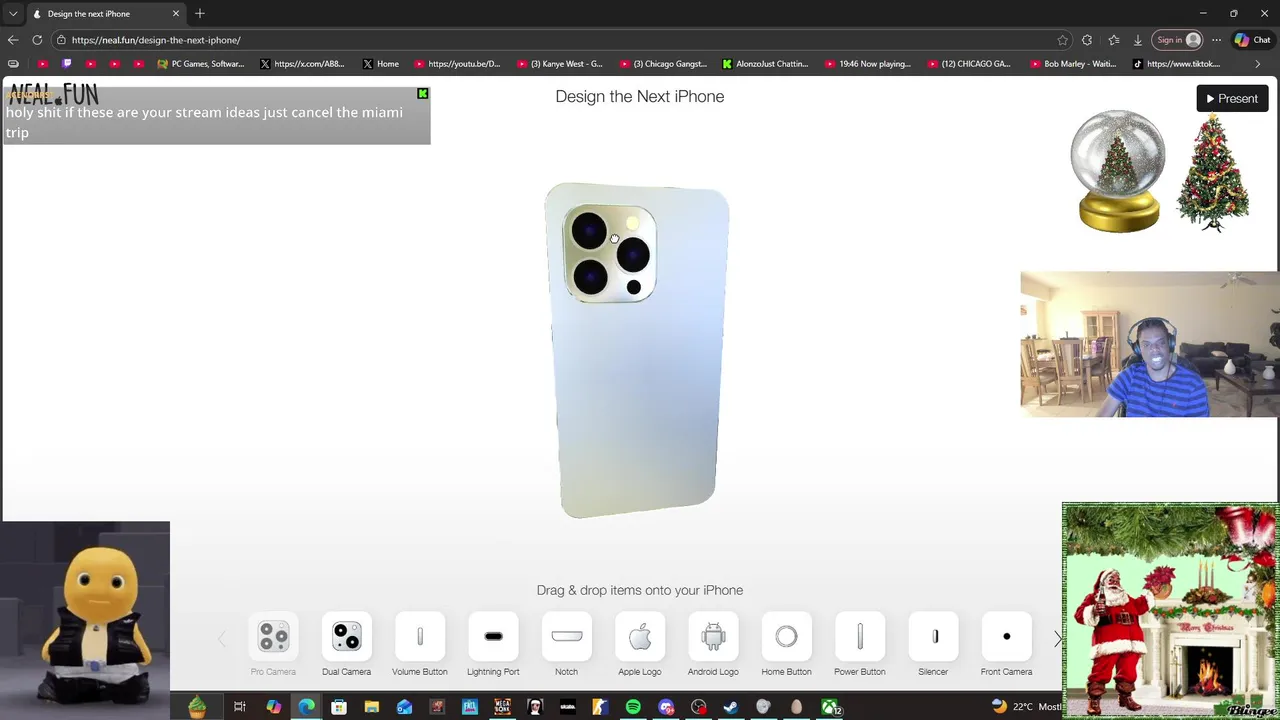The image size is (1280, 720).
Task: Click the camera module on the iPhone
Action: point(610,254)
